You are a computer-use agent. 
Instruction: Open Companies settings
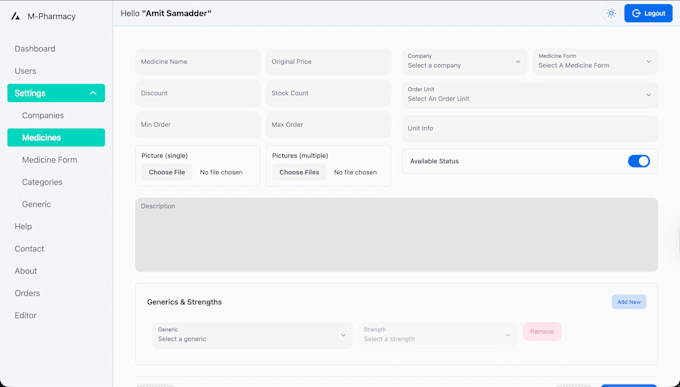[43, 115]
